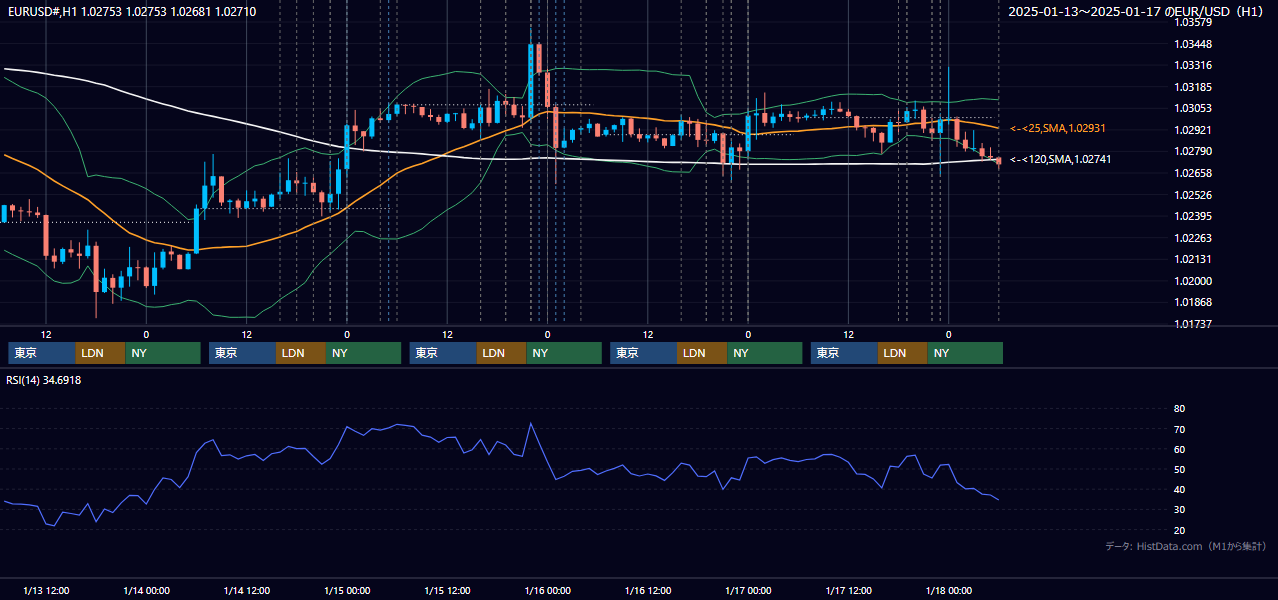Click price axis value 1.03579
Viewport: 1278px width, 600px height.
pos(1192,22)
